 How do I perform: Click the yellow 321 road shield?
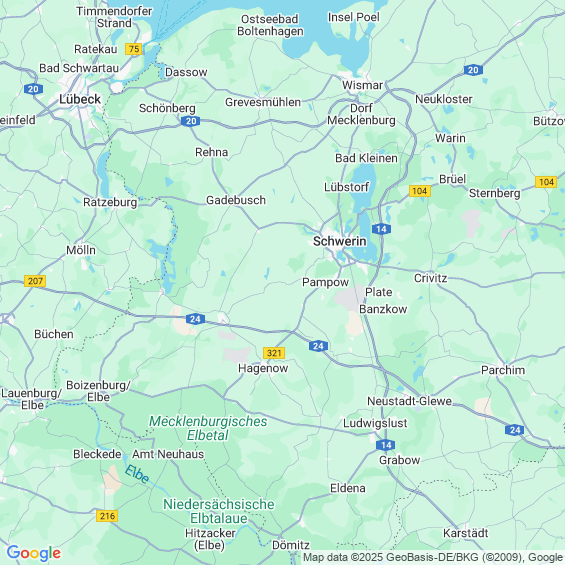pyautogui.click(x=274, y=353)
